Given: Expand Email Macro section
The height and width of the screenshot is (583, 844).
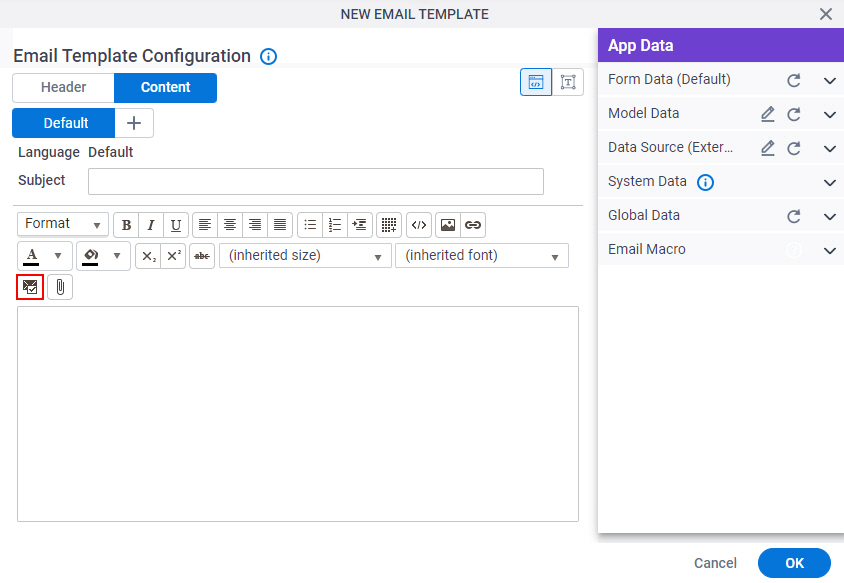Looking at the screenshot, I should click(x=829, y=250).
